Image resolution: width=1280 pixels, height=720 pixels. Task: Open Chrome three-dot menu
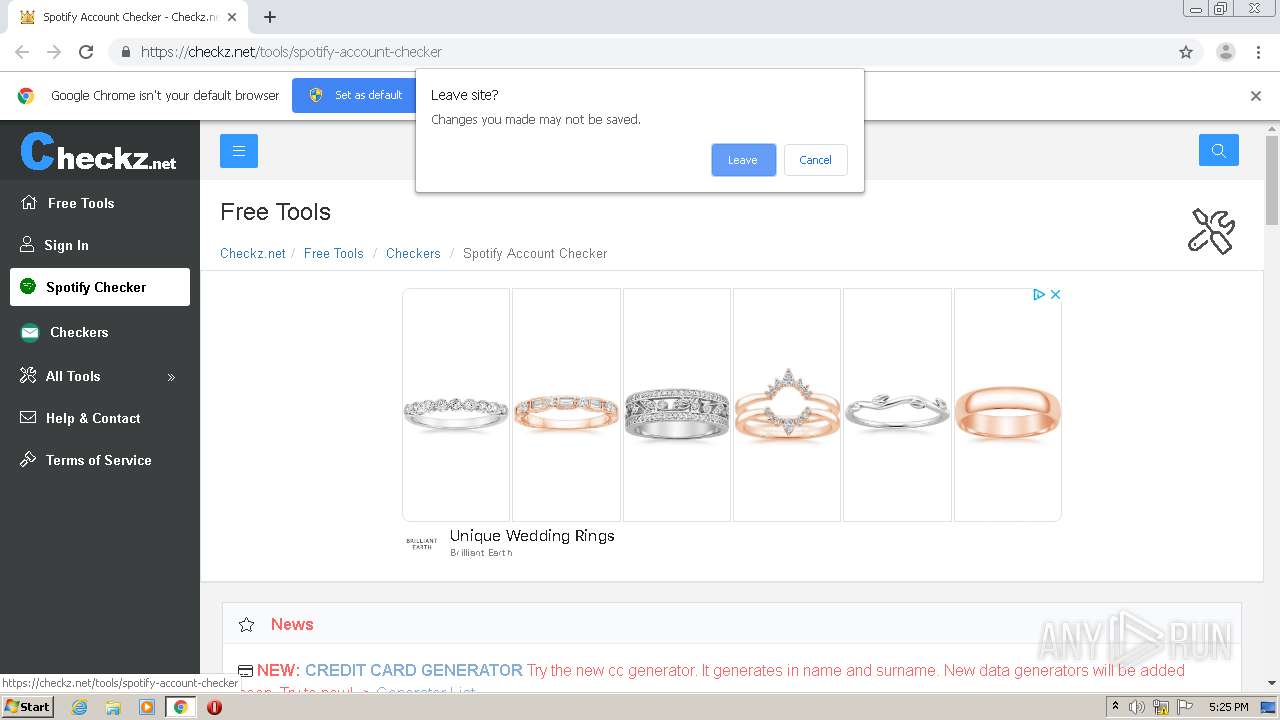1258,52
